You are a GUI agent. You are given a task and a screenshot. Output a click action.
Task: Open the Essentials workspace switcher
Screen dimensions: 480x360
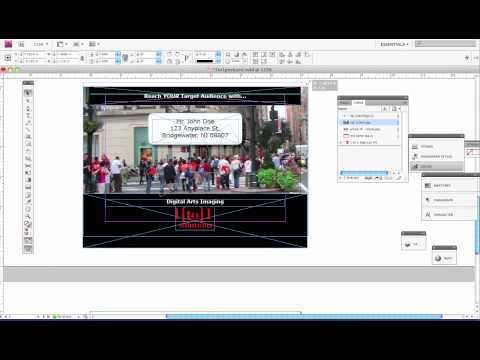[394, 44]
